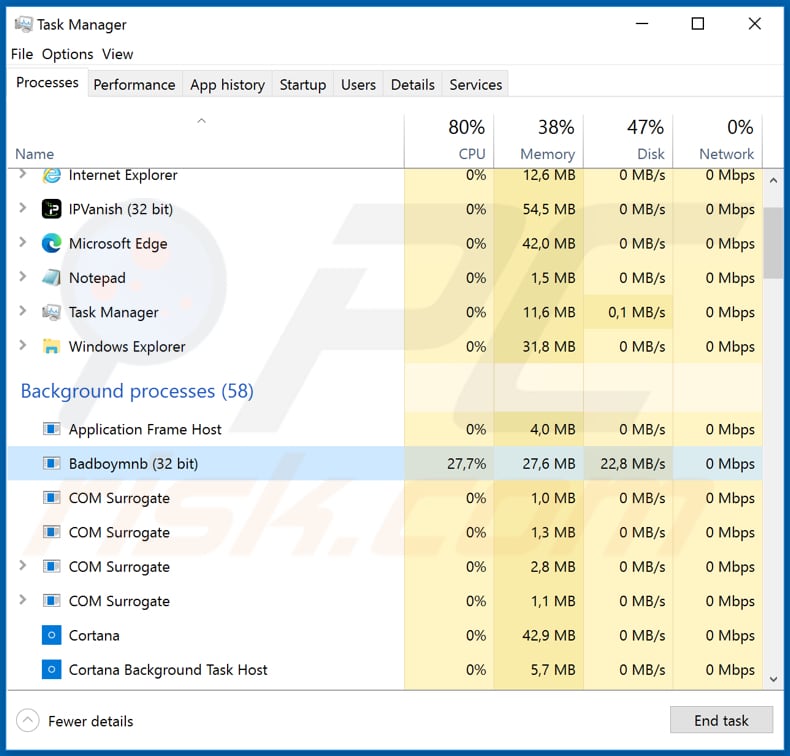Switch to the Services tab
Screen dimensions: 790x756
(x=476, y=85)
